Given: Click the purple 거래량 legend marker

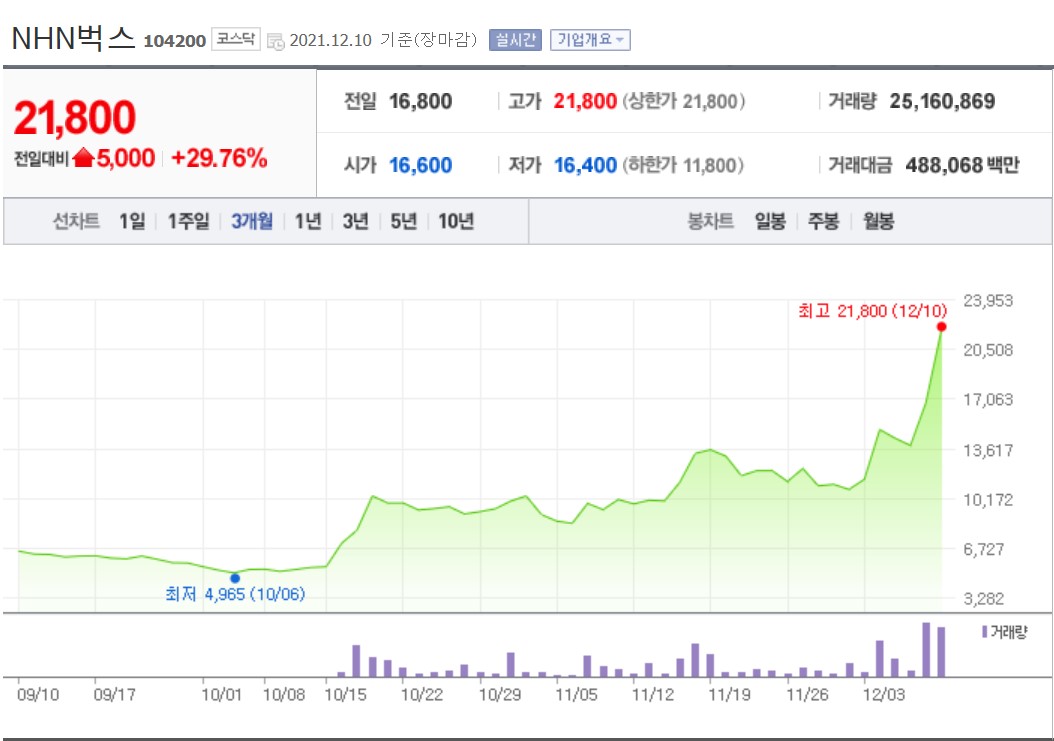Looking at the screenshot, I should (985, 631).
